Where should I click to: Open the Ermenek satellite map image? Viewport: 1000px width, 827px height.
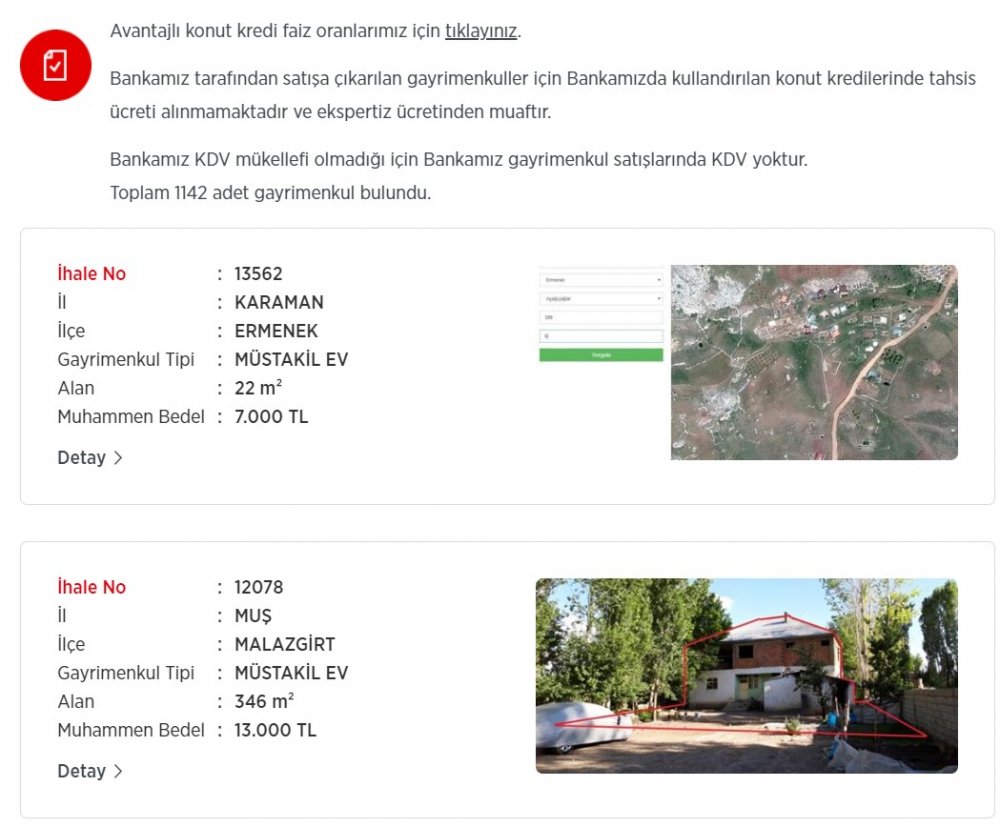813,362
